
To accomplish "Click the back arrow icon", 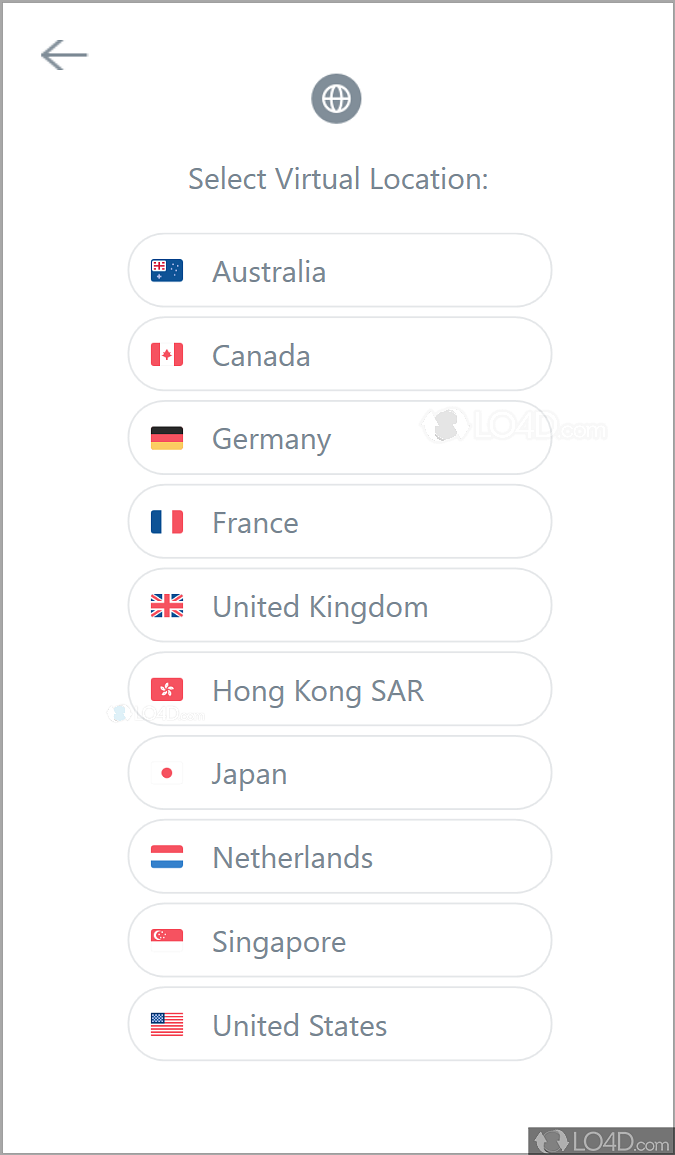I will coord(64,55).
